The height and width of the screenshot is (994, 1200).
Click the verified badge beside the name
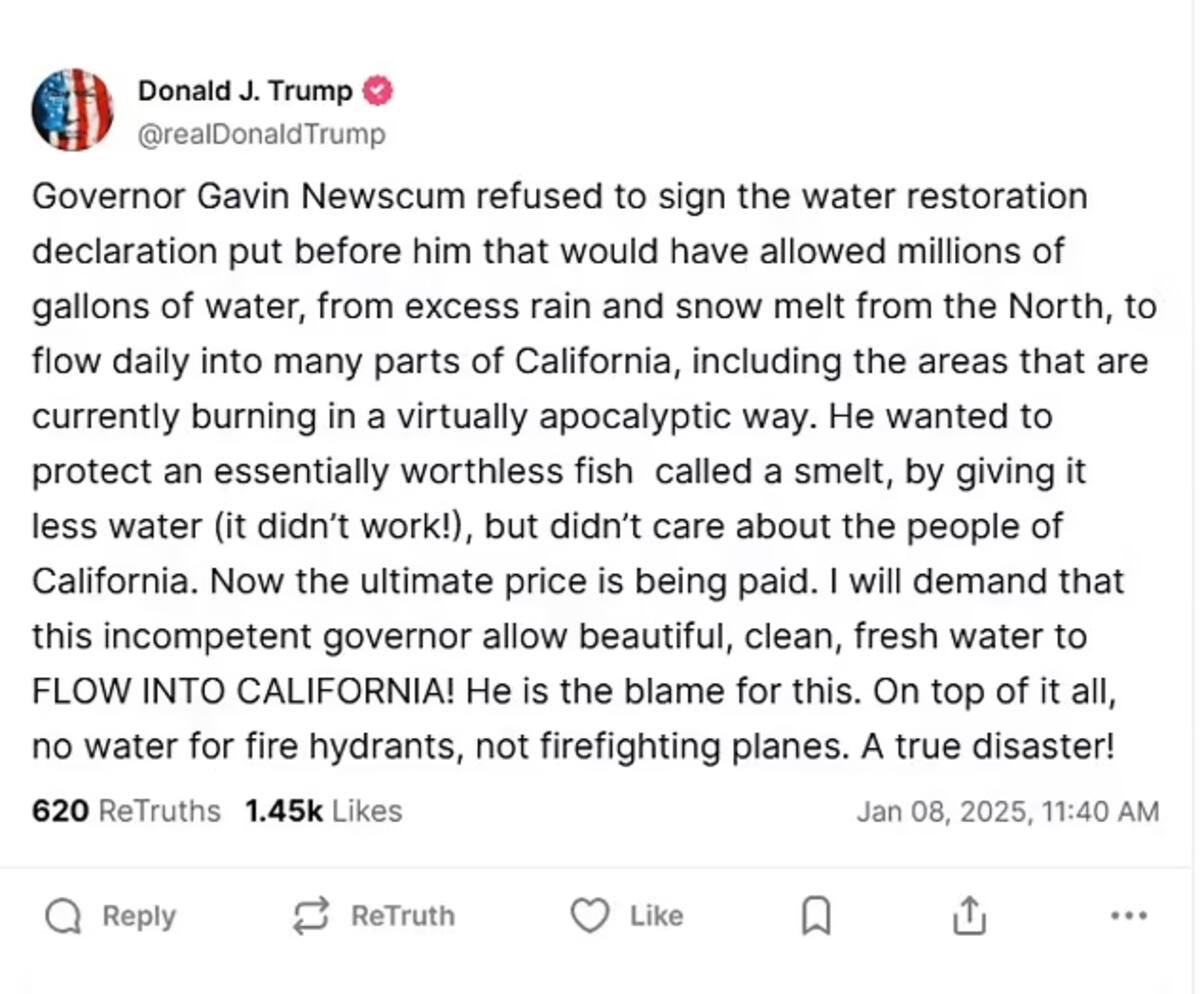coord(377,91)
